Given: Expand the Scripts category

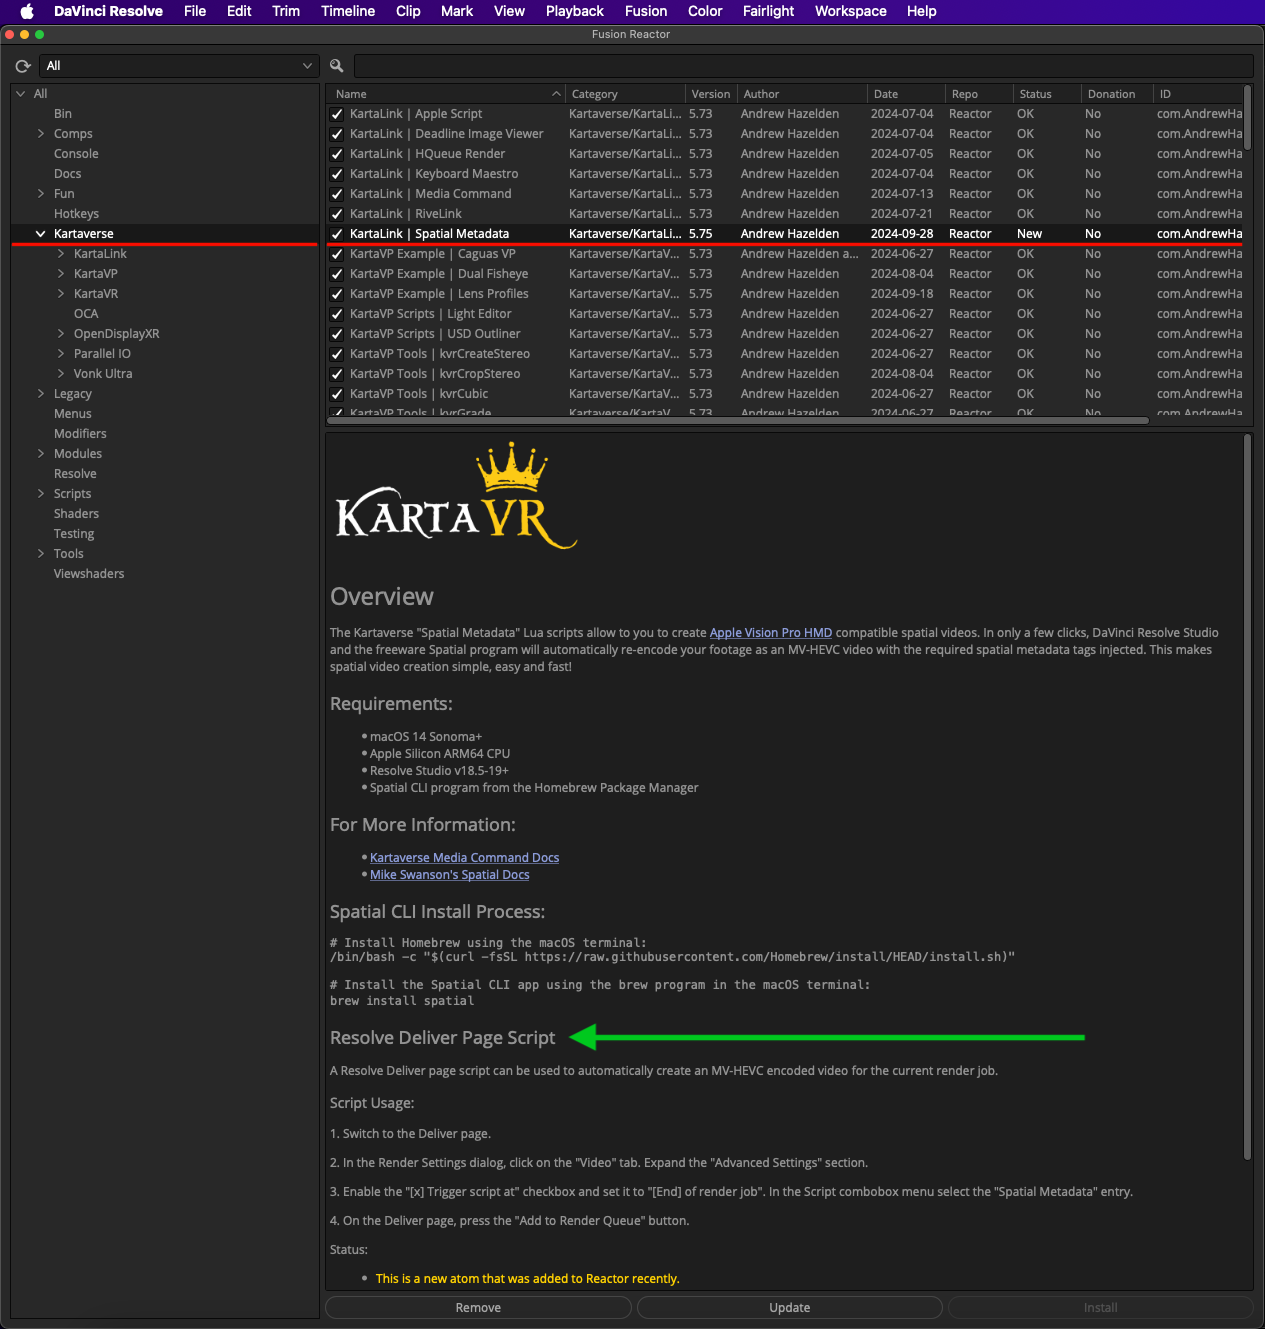Looking at the screenshot, I should [41, 494].
